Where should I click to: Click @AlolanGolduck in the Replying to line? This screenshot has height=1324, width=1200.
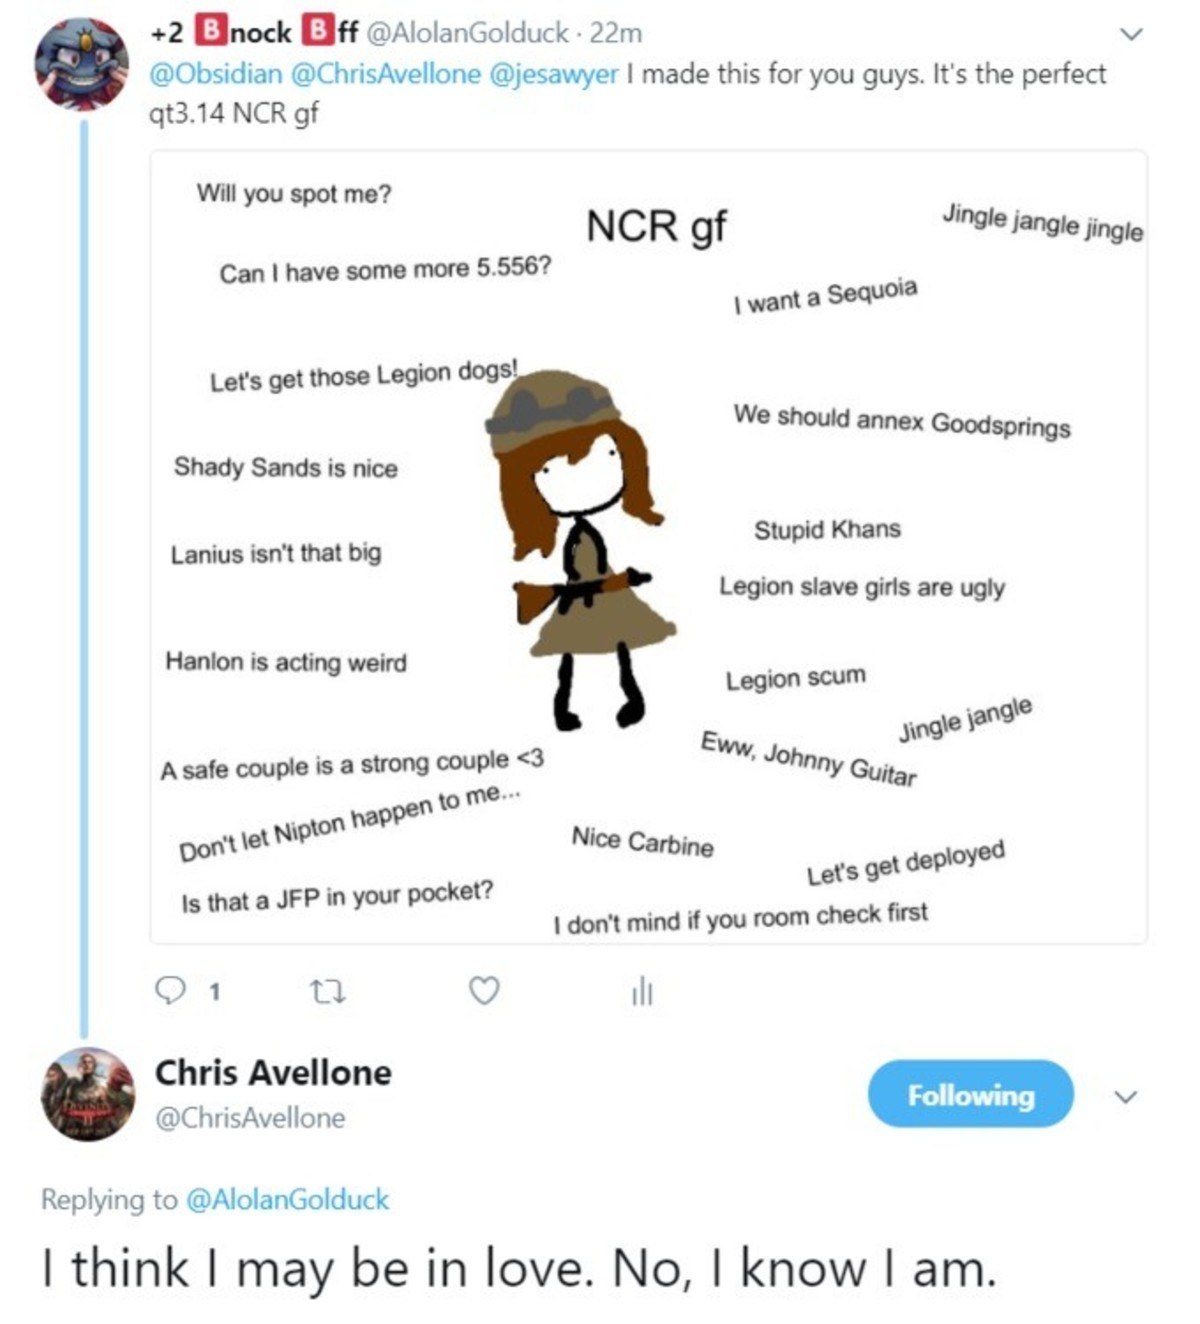[288, 1199]
